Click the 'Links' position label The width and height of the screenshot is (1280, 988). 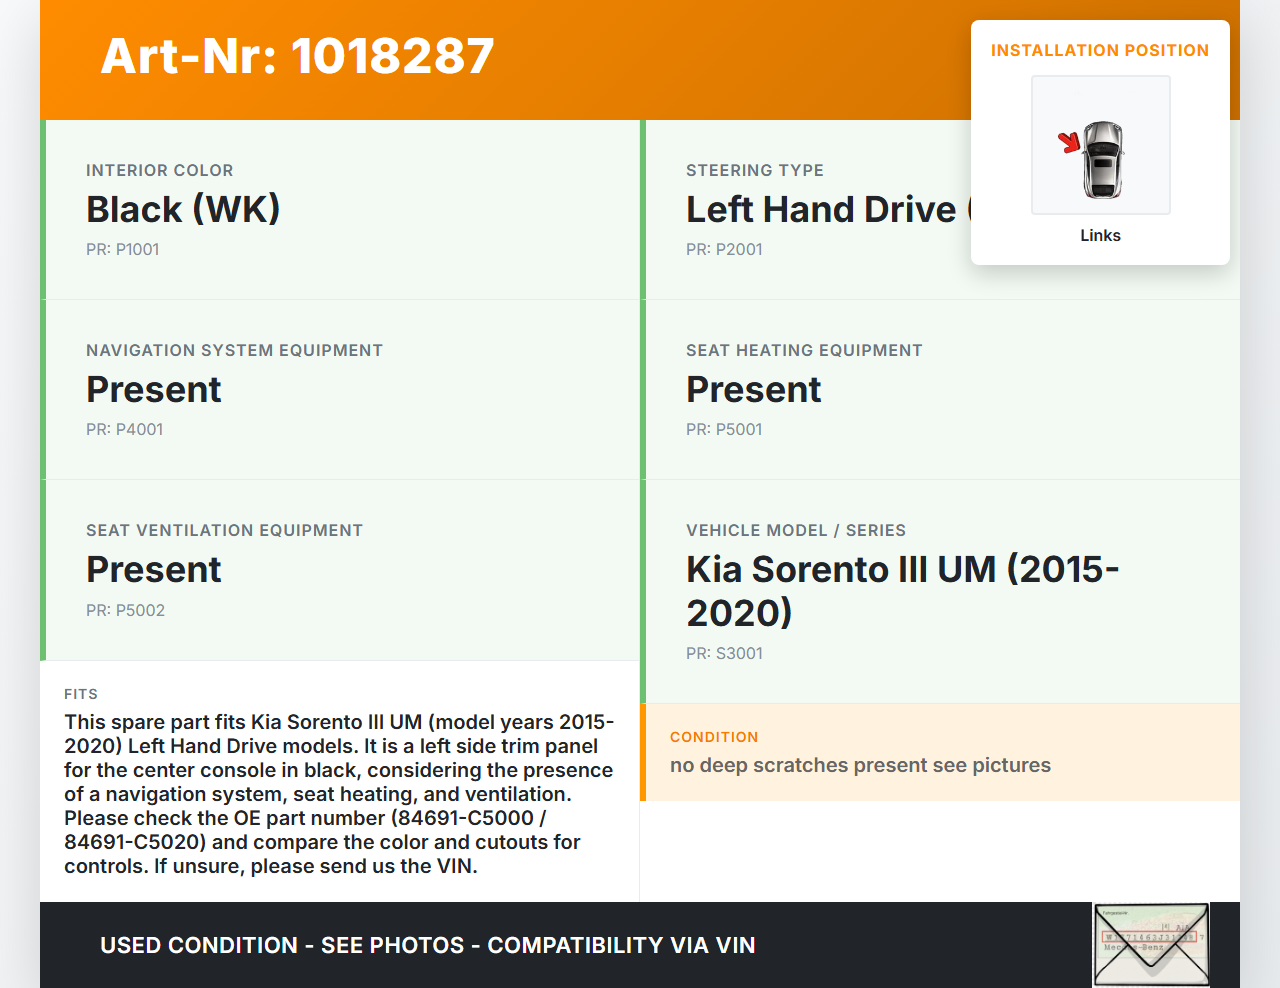pyautogui.click(x=1100, y=235)
